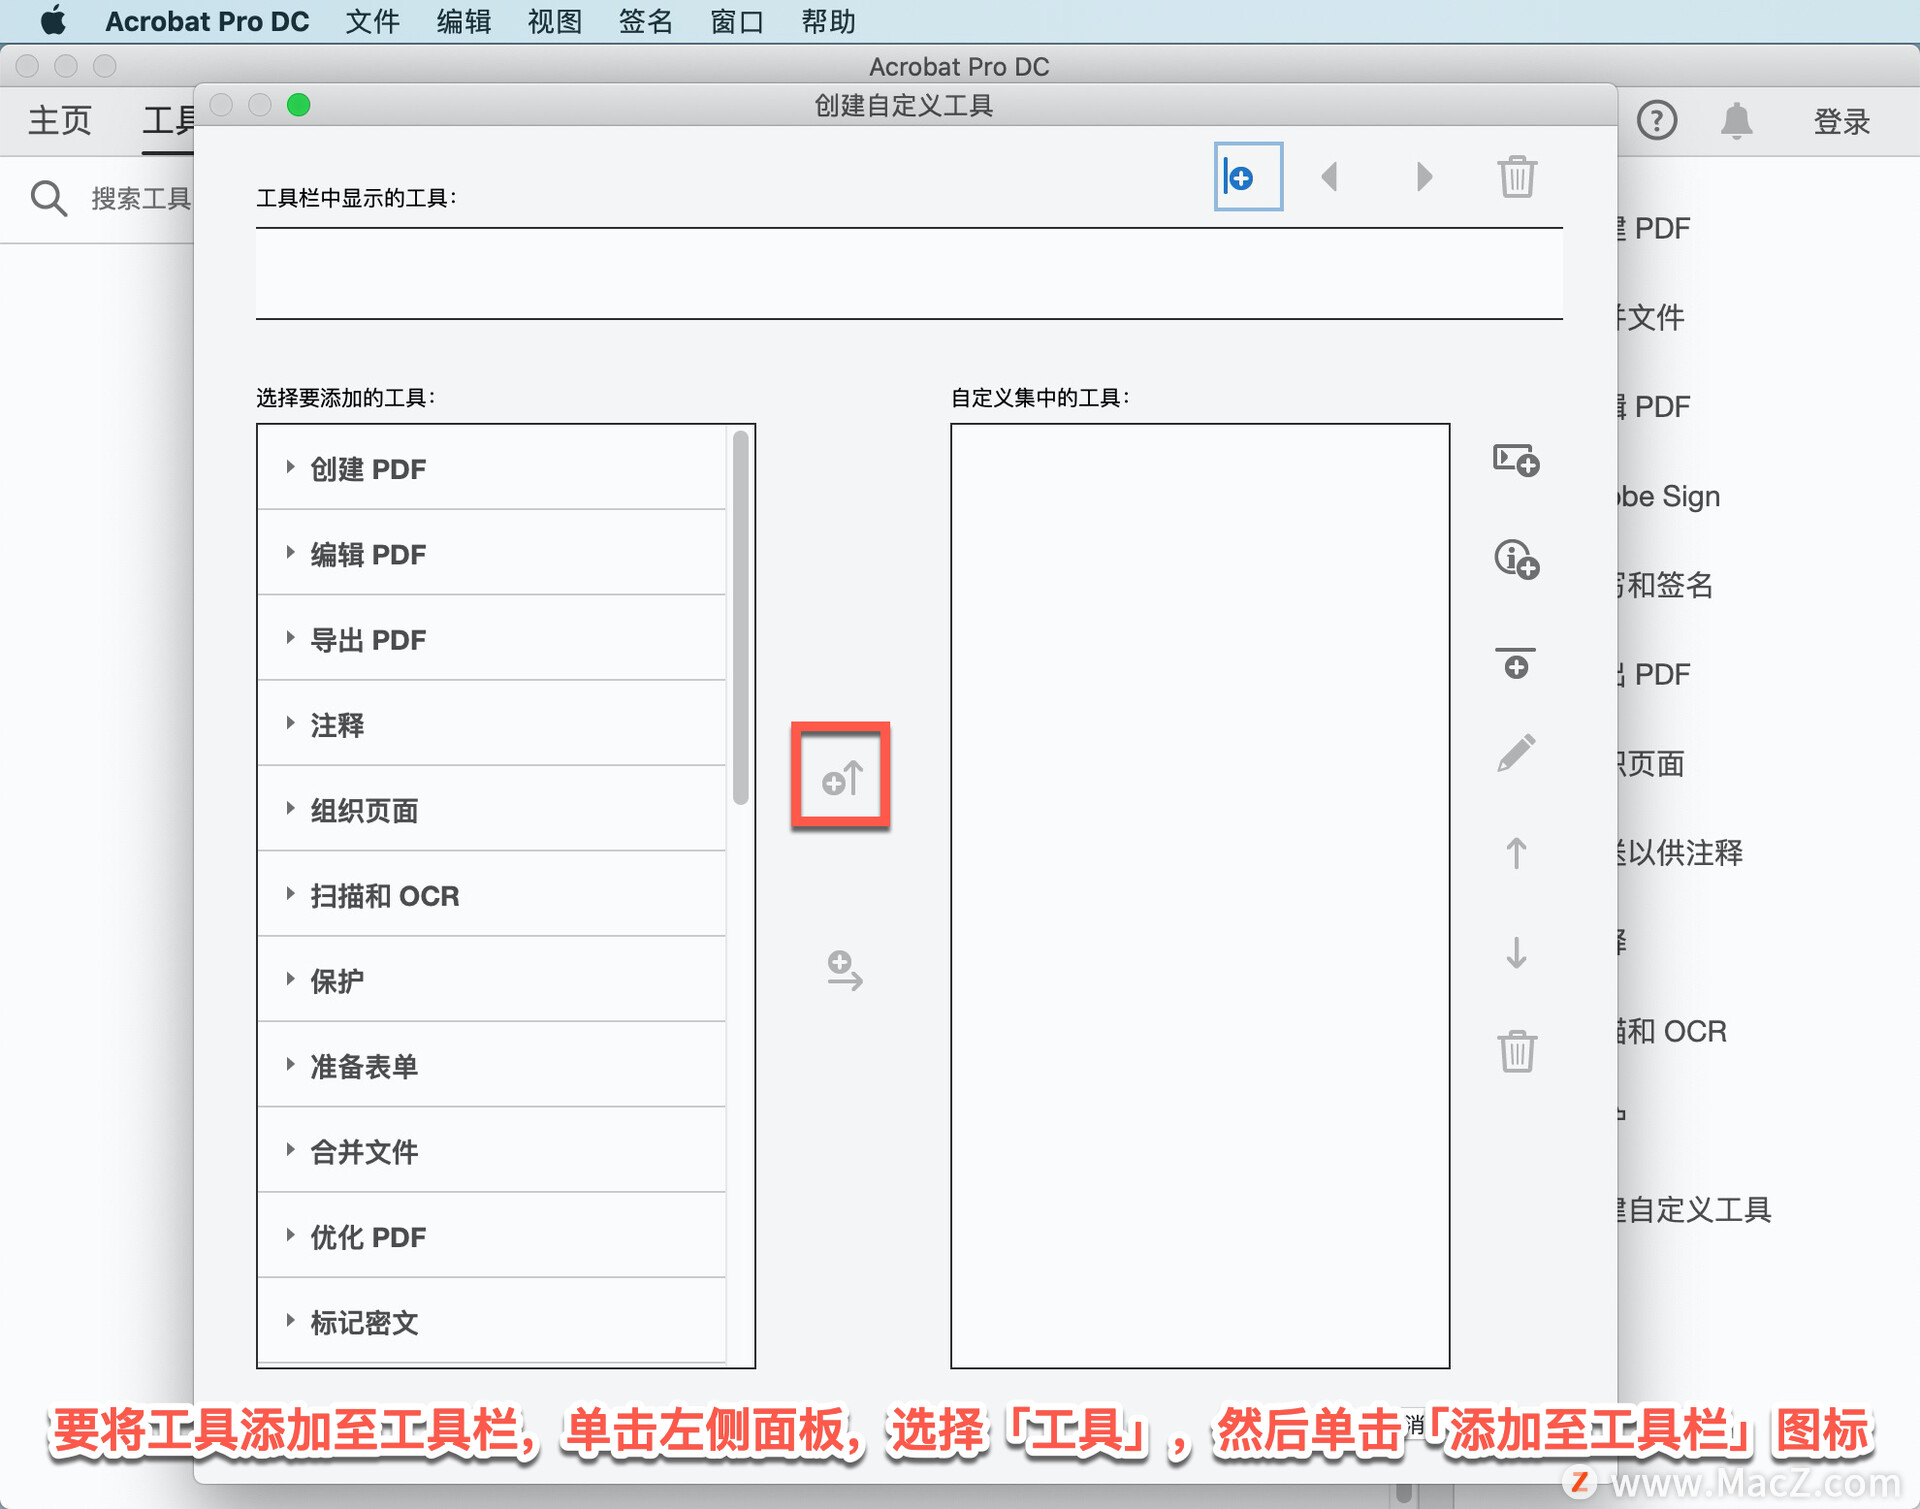Open the Apple menu

click(x=53, y=21)
